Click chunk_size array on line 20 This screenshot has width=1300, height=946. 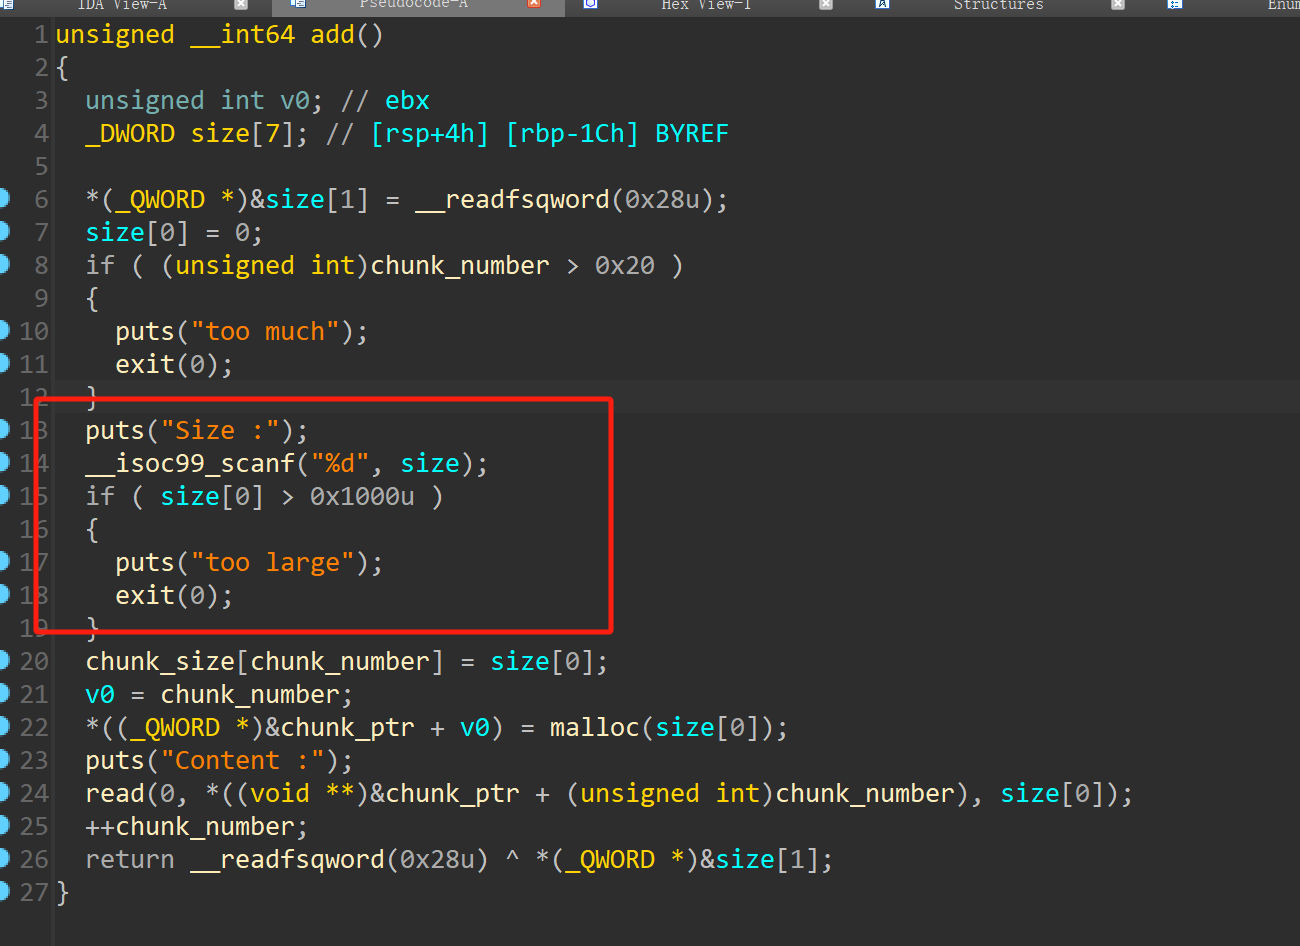[160, 662]
